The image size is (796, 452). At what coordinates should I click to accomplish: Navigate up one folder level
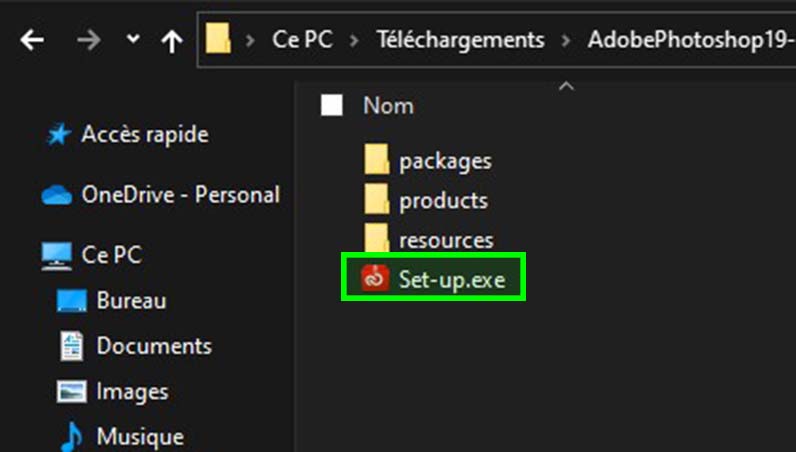click(172, 40)
